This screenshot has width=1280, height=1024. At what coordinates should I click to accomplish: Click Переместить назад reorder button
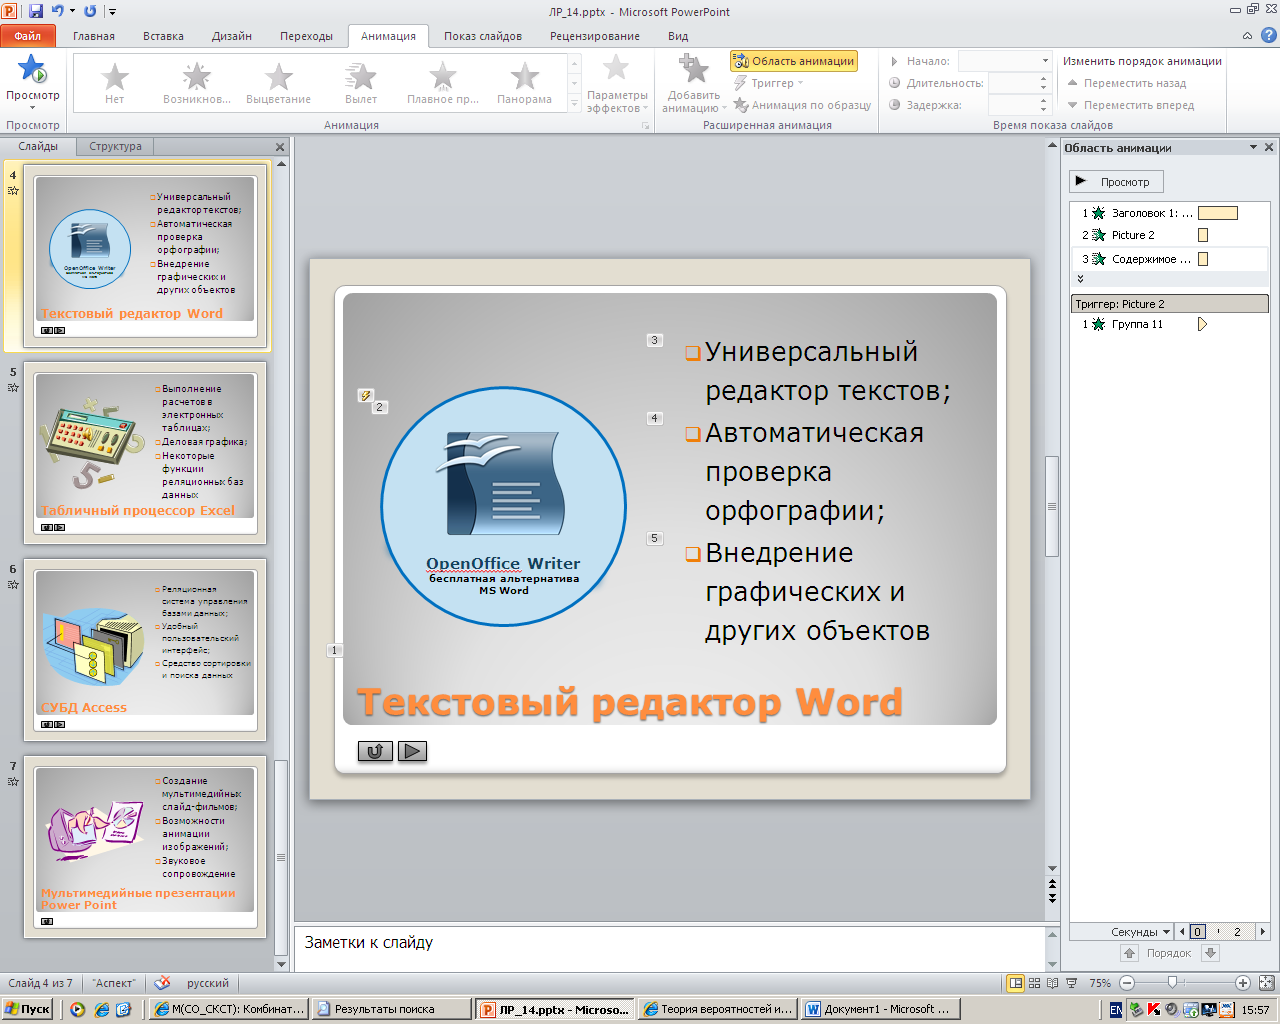coord(1127,83)
